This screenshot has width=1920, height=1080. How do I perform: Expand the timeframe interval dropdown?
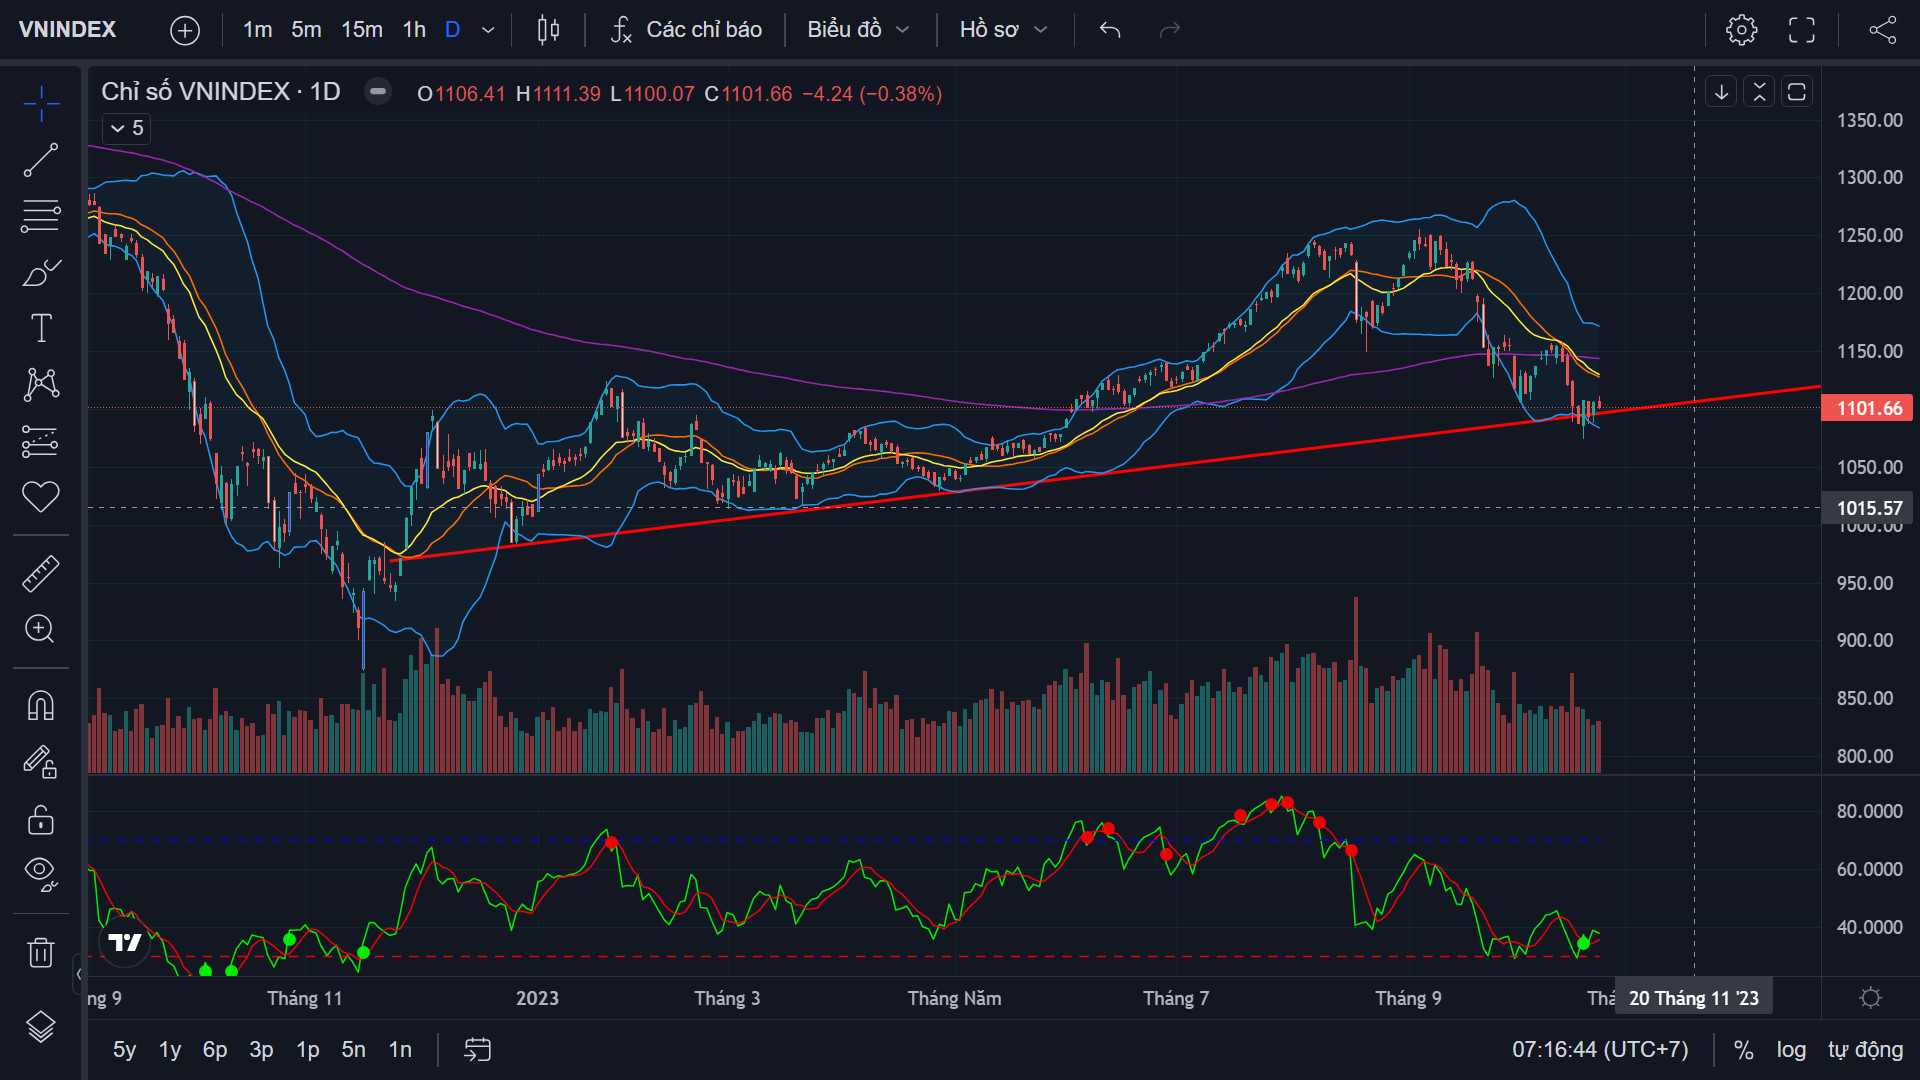pos(488,30)
